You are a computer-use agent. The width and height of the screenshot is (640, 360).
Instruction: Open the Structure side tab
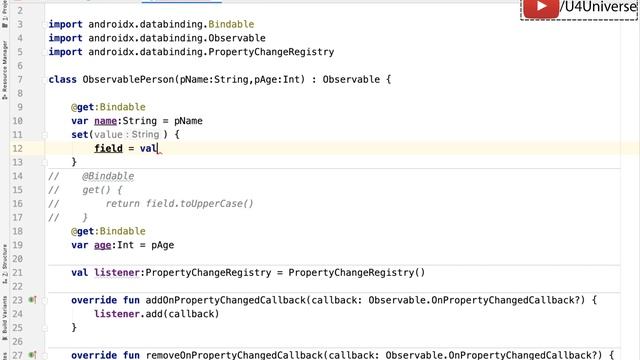coord(4,264)
